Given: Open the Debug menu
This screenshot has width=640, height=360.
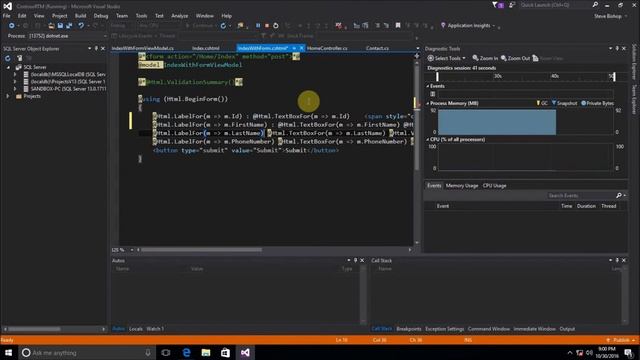Looking at the screenshot, I should (x=101, y=16).
